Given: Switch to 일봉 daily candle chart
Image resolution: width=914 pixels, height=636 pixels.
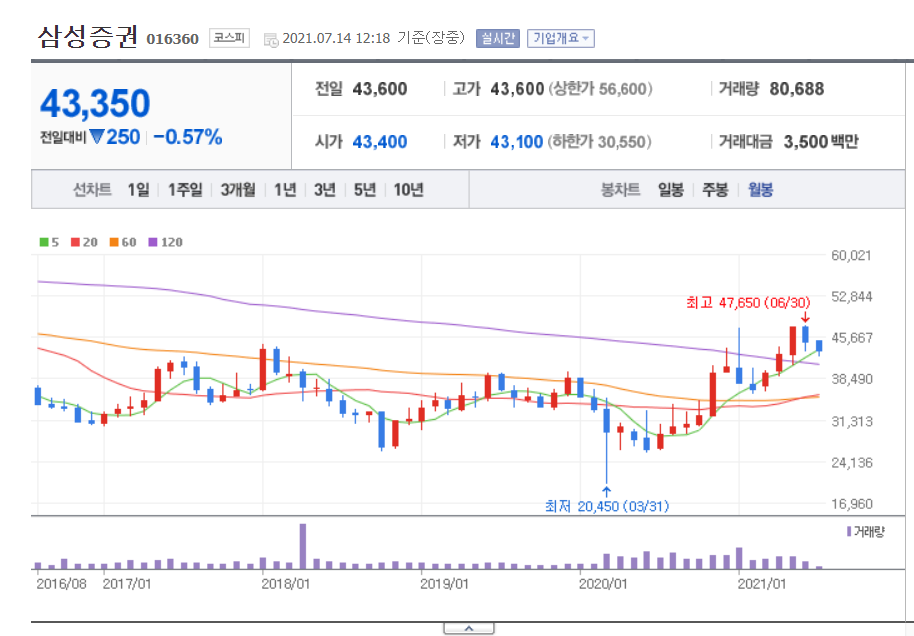Looking at the screenshot, I should pyautogui.click(x=671, y=189).
